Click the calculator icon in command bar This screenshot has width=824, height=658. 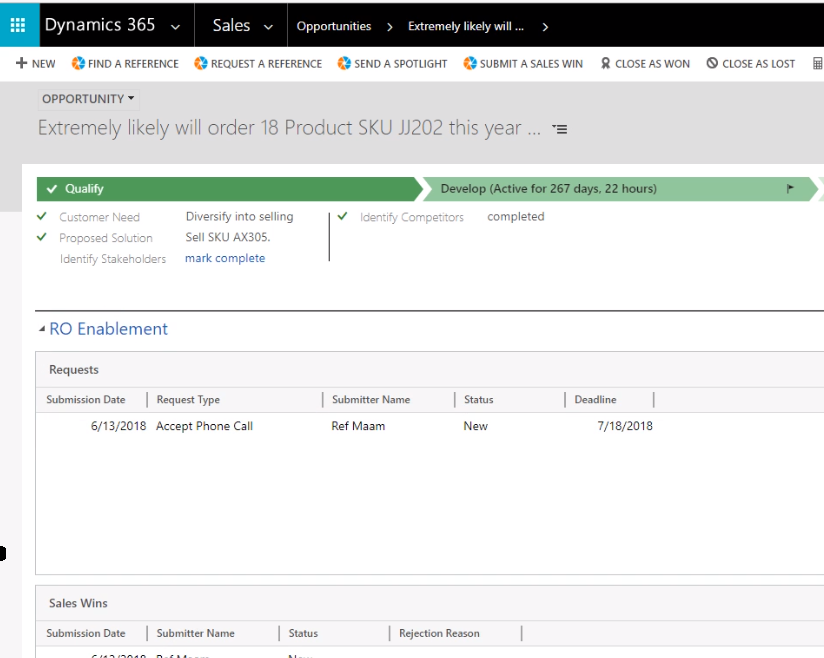pos(818,64)
